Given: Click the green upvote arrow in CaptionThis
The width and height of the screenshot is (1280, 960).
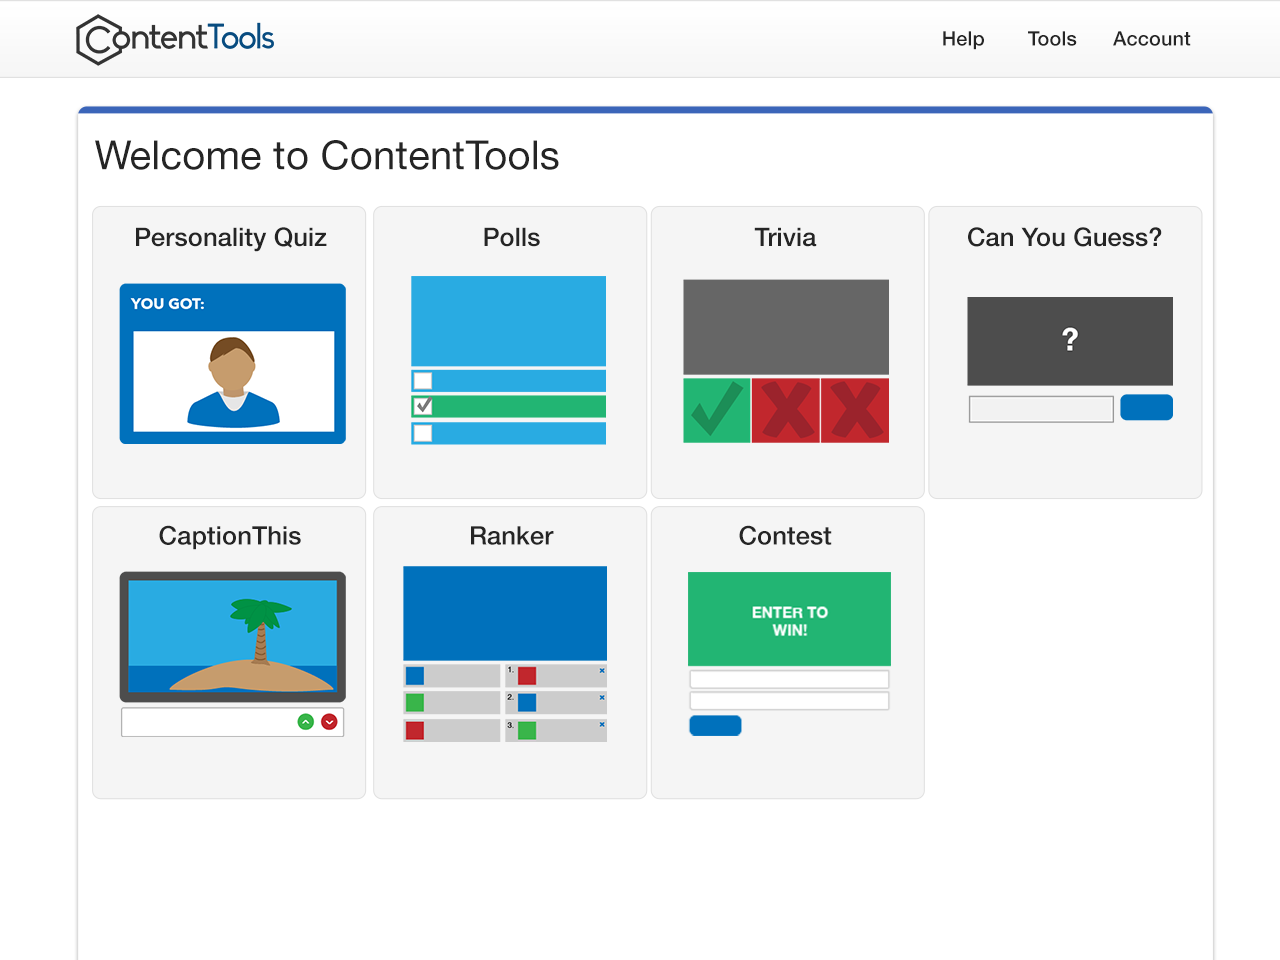Looking at the screenshot, I should click(306, 722).
